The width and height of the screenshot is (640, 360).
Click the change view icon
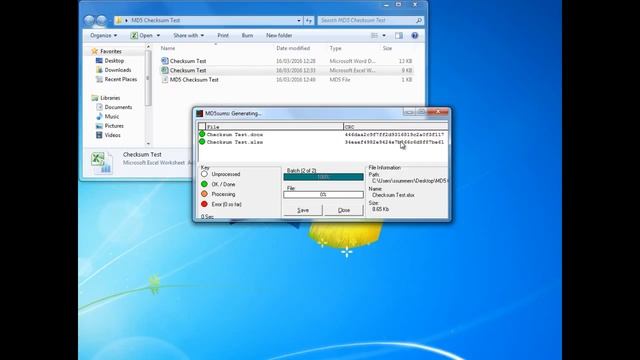tap(374, 36)
